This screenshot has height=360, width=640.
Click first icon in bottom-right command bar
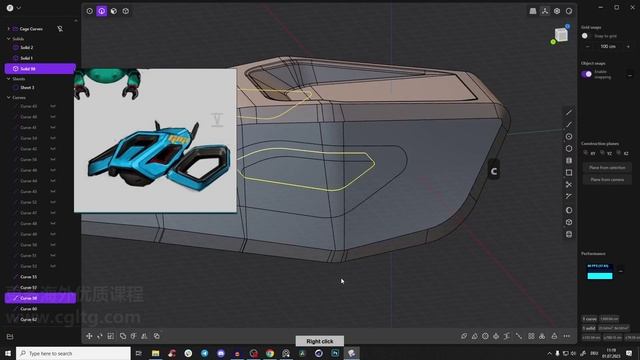coord(464,336)
